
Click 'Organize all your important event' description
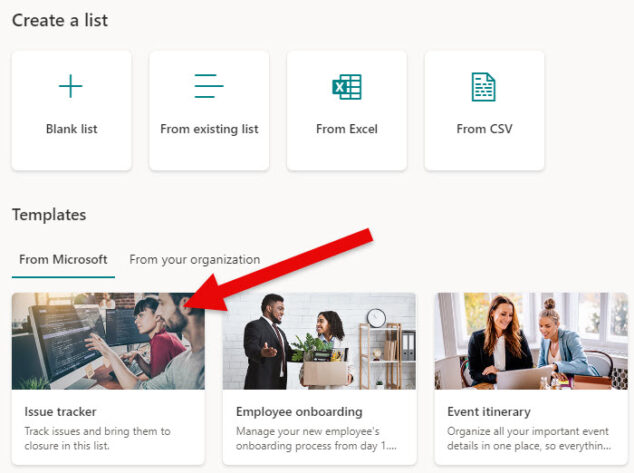[528, 431]
